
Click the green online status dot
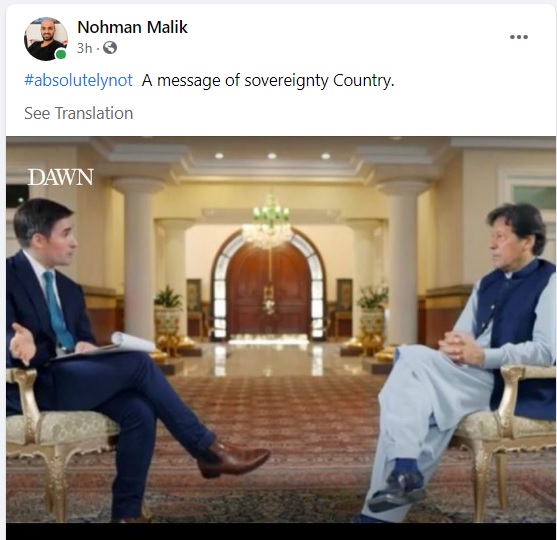[61, 54]
